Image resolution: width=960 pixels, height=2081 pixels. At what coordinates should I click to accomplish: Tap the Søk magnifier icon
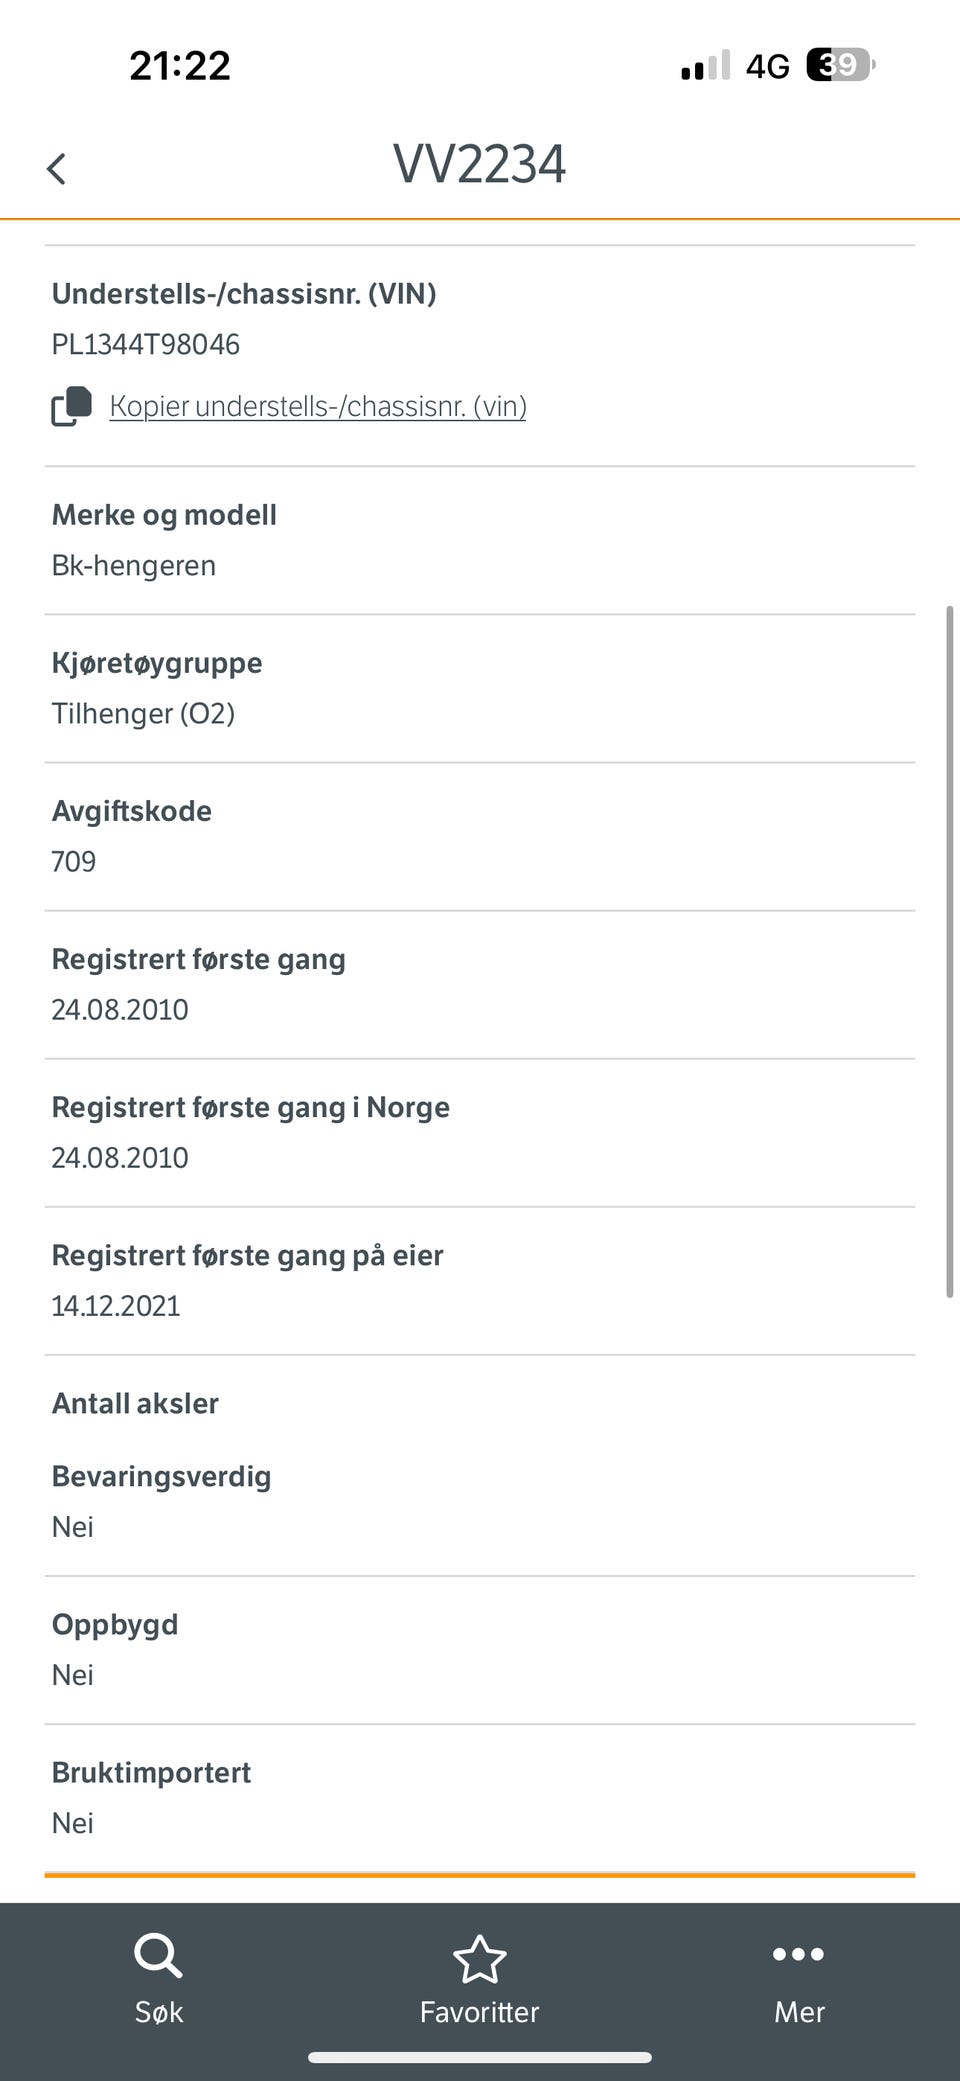point(158,1954)
